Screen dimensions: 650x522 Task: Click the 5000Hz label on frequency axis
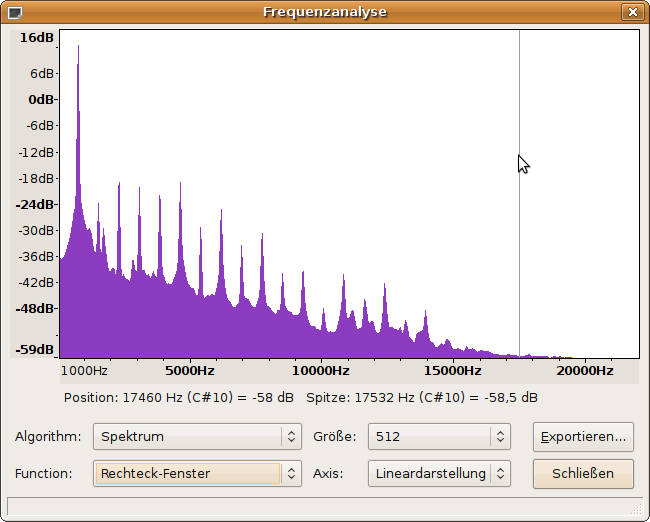190,371
